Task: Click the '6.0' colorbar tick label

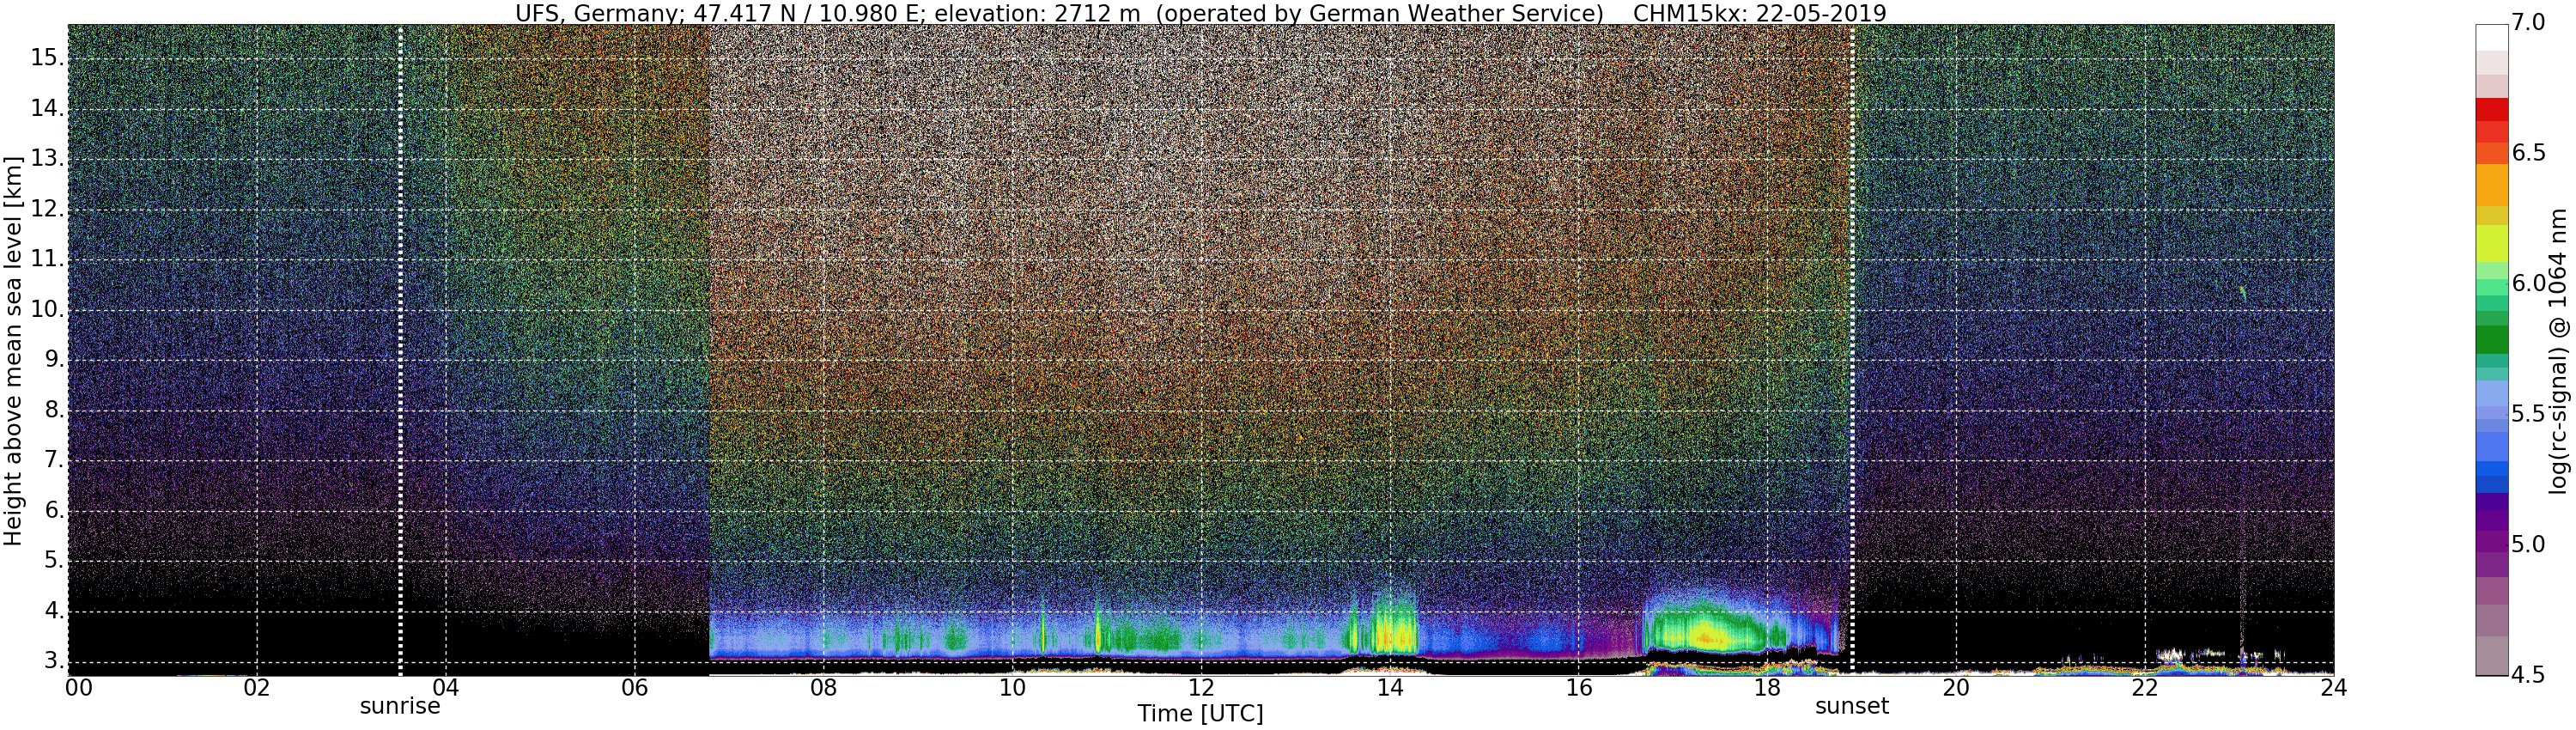Action: 2529,284
